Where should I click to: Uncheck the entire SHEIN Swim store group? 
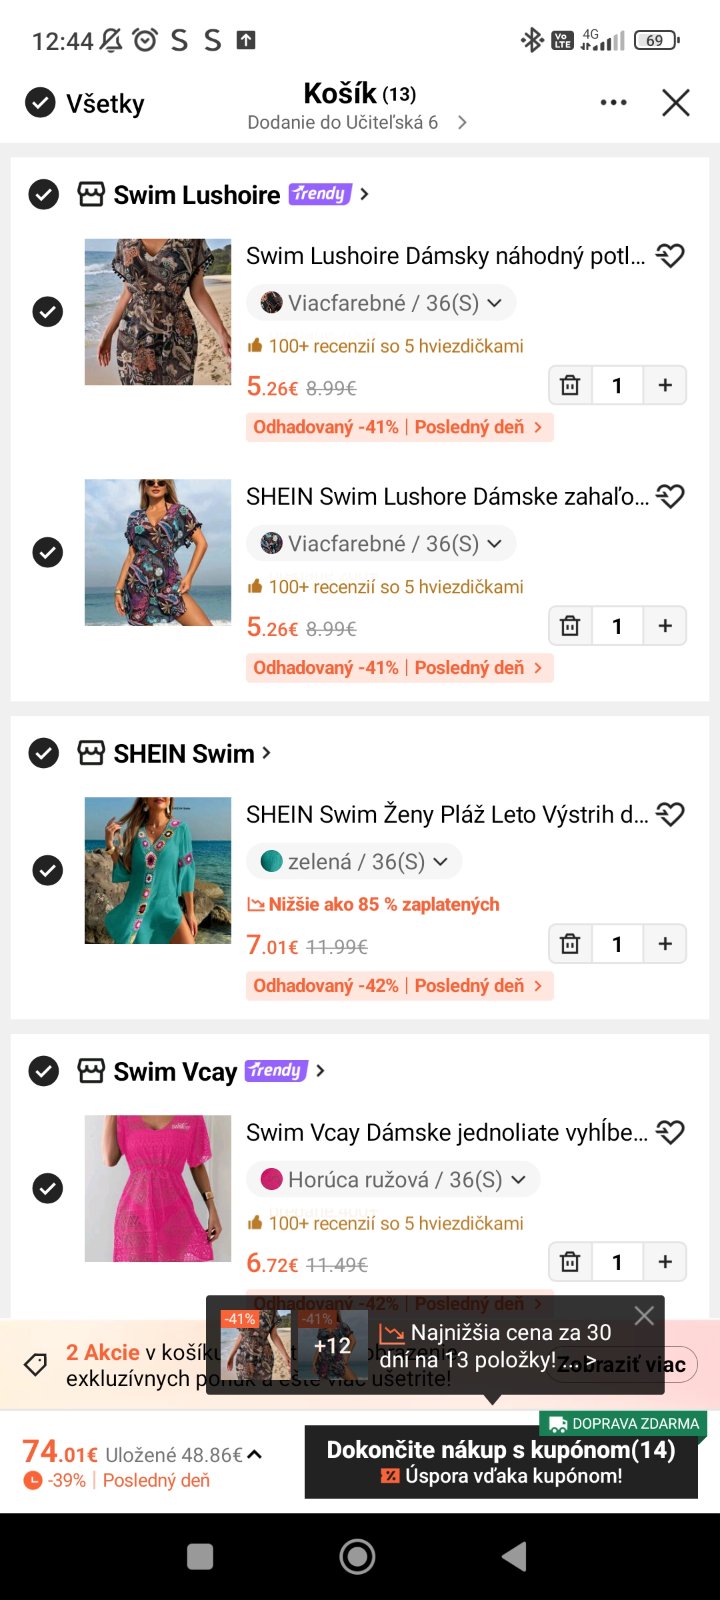click(43, 753)
